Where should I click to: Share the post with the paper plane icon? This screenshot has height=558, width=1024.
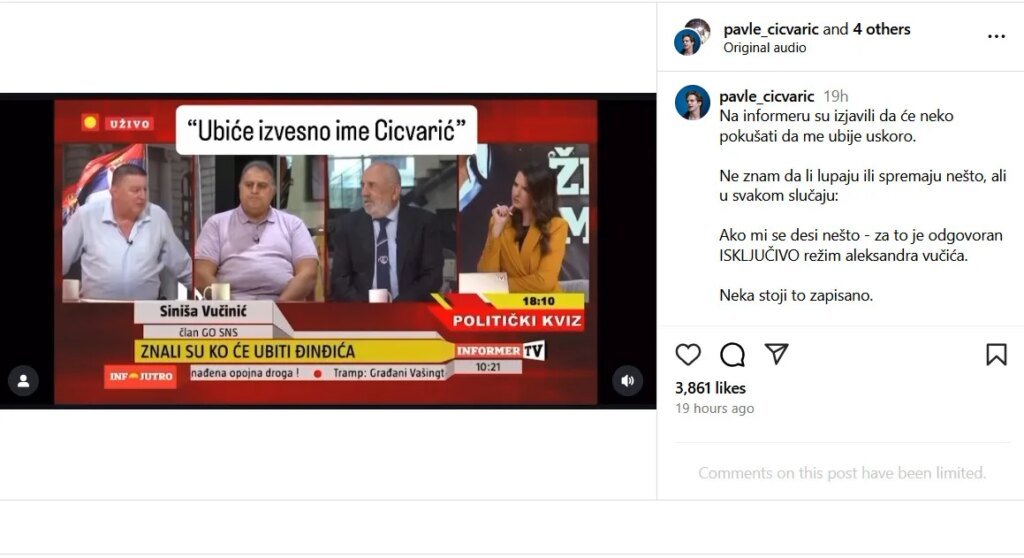(x=776, y=354)
